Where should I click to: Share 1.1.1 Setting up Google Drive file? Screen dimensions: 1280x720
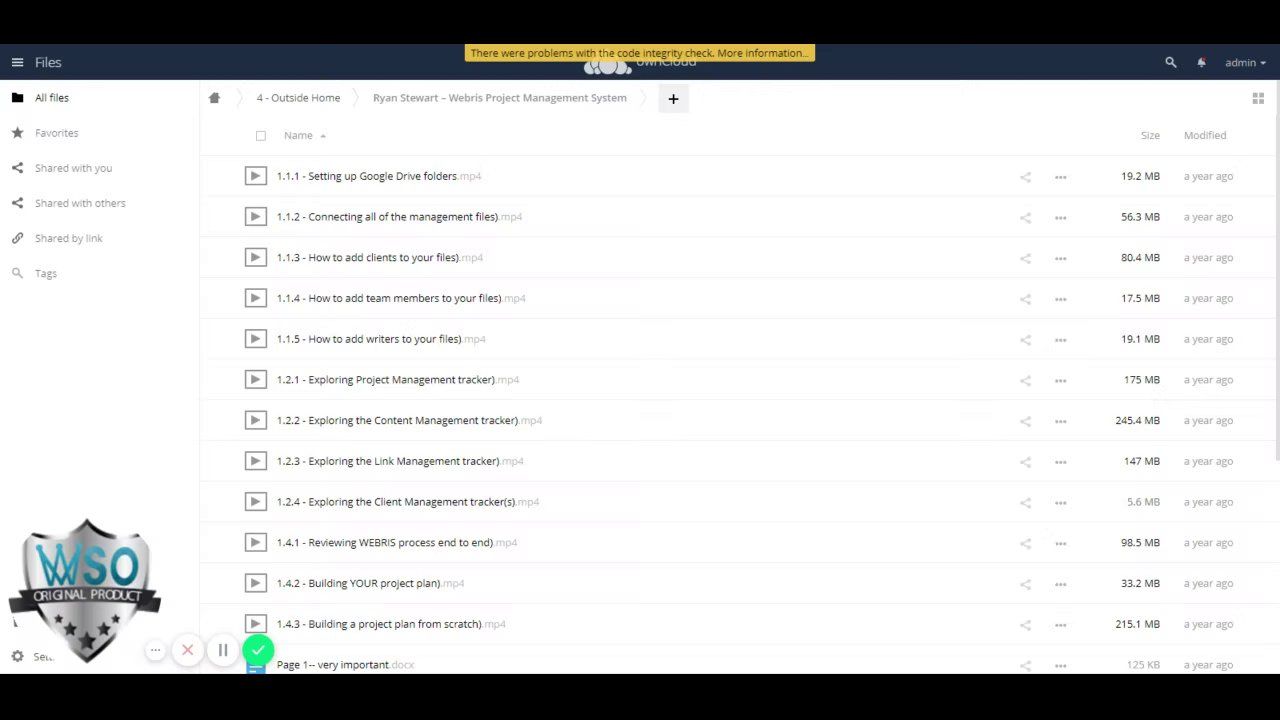click(1025, 177)
